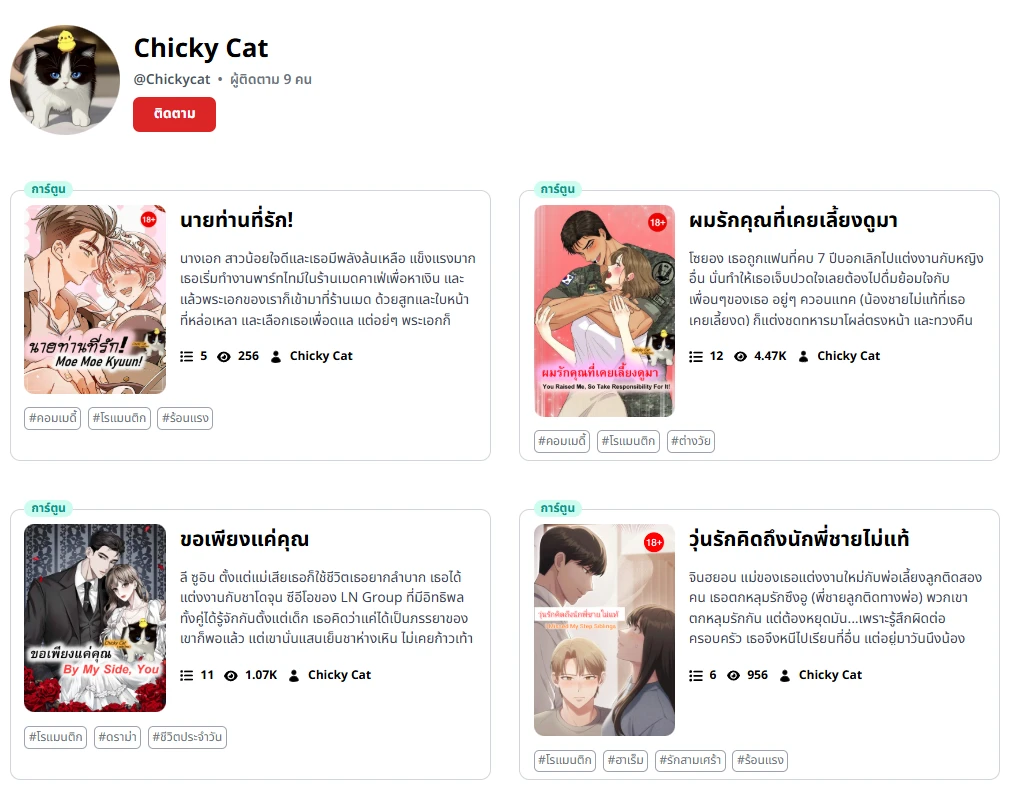Screen dimensions: 1014x802
Task: Select the #ชีวิตประจำวัน tag
Action: pos(187,737)
